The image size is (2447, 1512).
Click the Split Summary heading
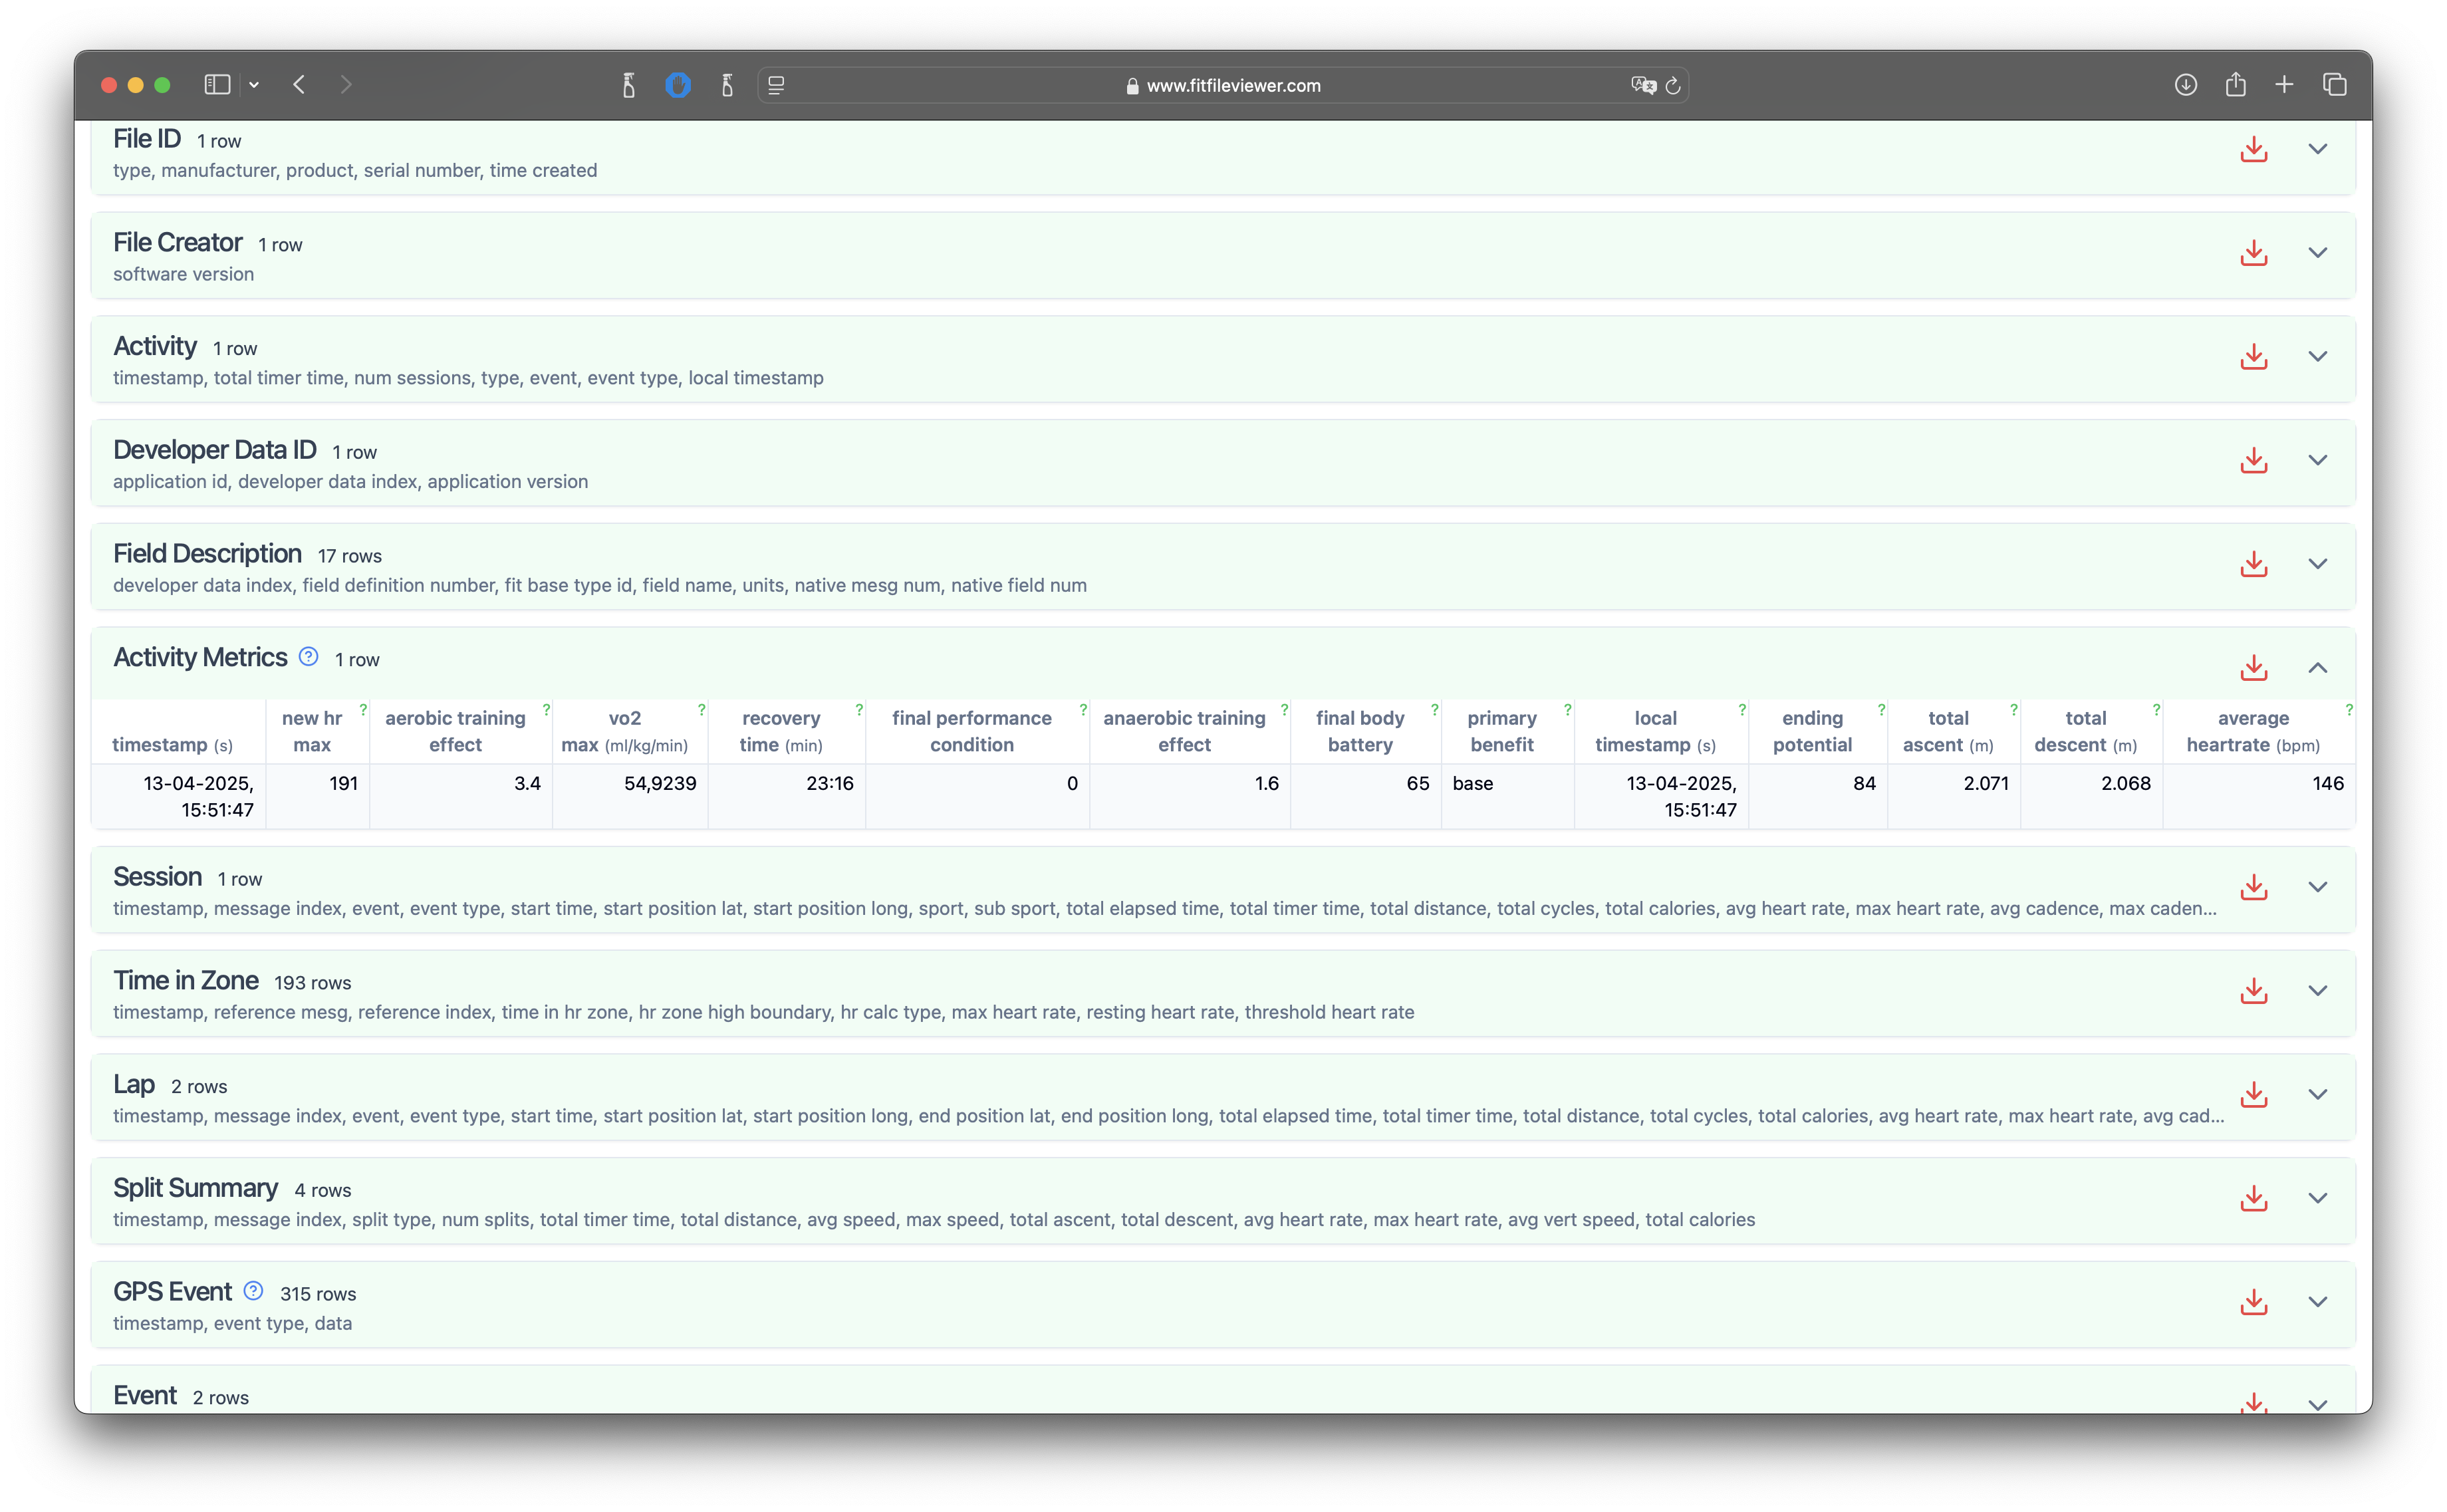(195, 1188)
